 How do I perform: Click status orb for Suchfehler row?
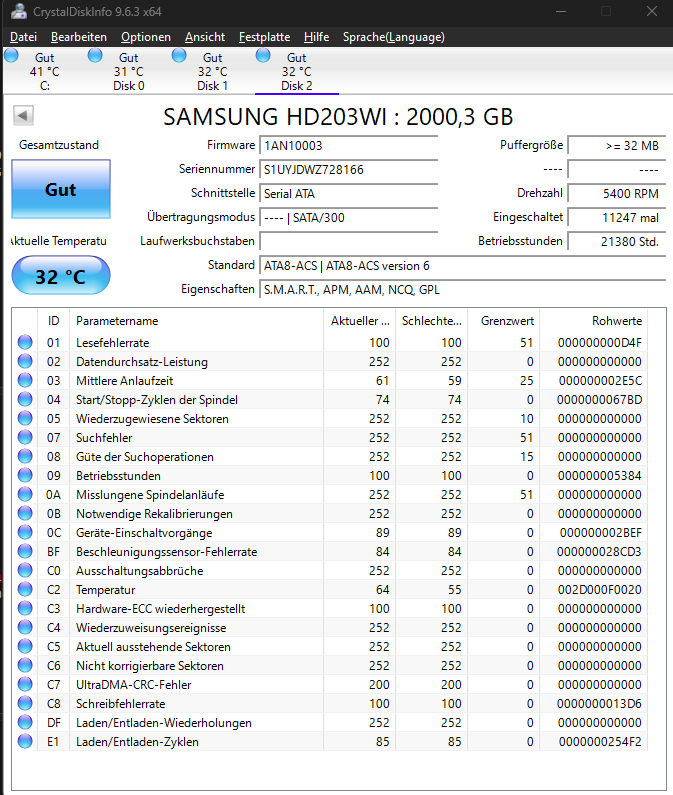[x=25, y=438]
